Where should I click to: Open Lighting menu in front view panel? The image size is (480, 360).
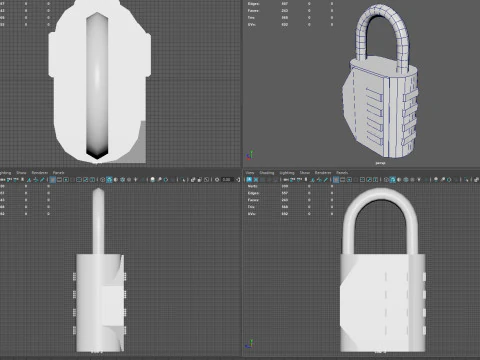pos(287,172)
